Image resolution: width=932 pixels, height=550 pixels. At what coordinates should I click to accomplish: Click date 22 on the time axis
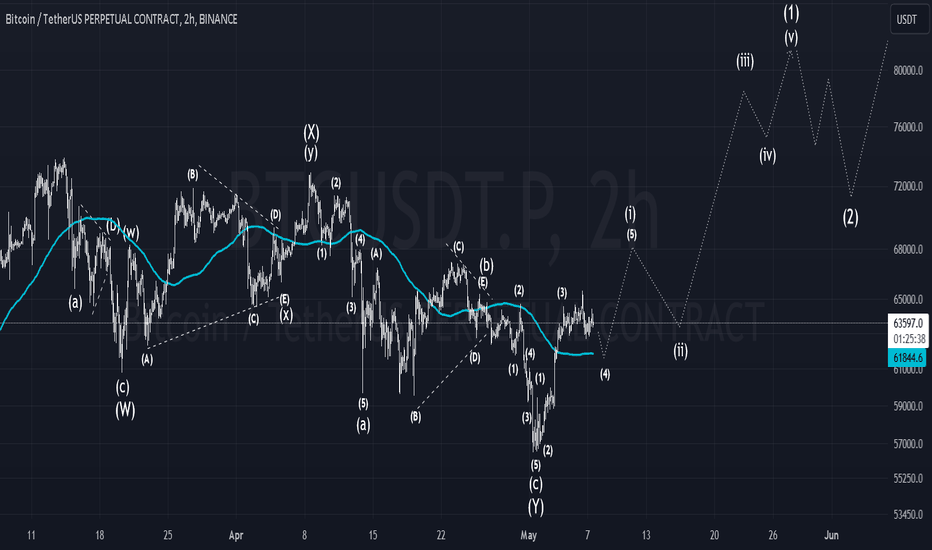tap(440, 535)
